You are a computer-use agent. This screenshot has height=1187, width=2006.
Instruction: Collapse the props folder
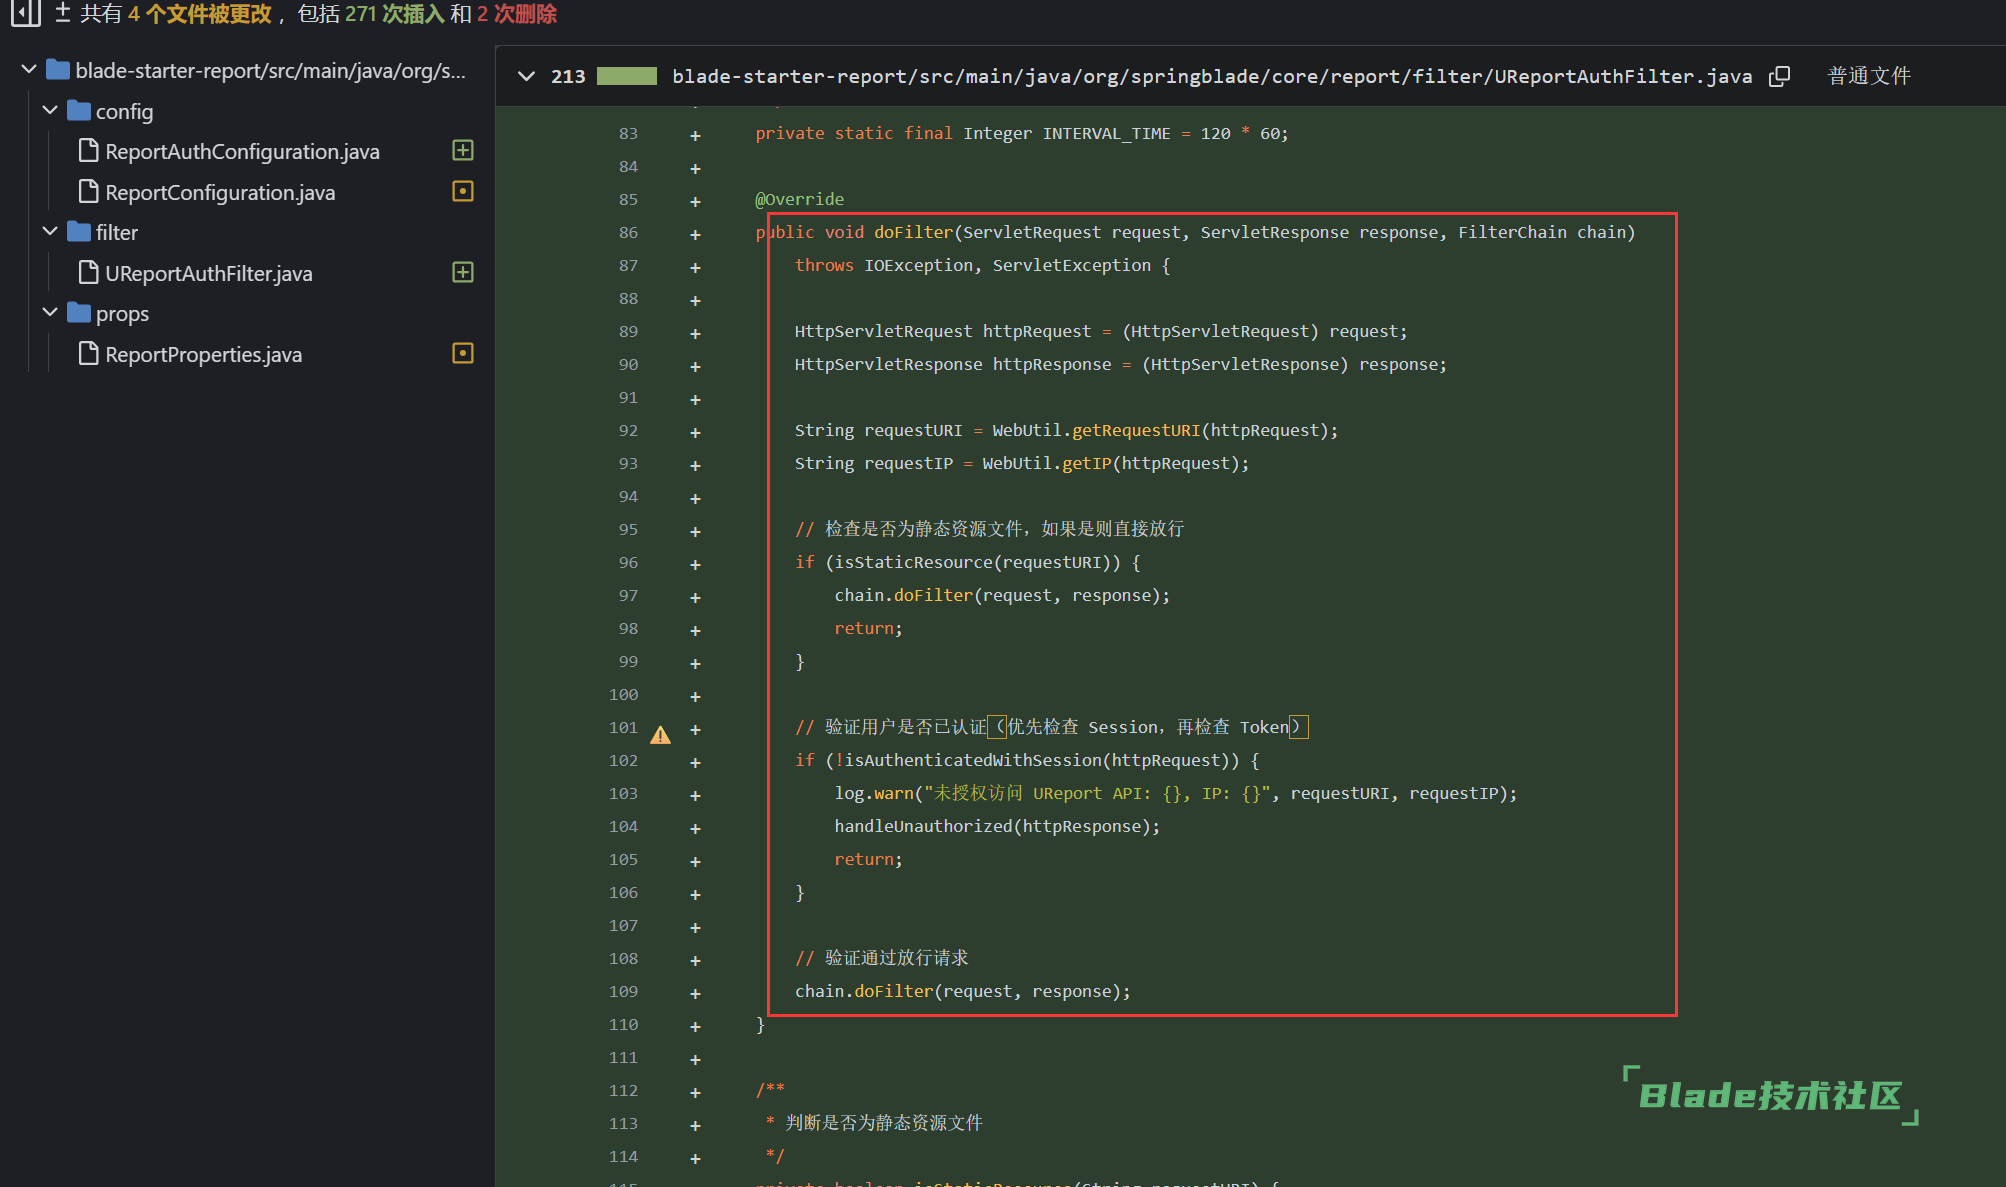pos(50,312)
